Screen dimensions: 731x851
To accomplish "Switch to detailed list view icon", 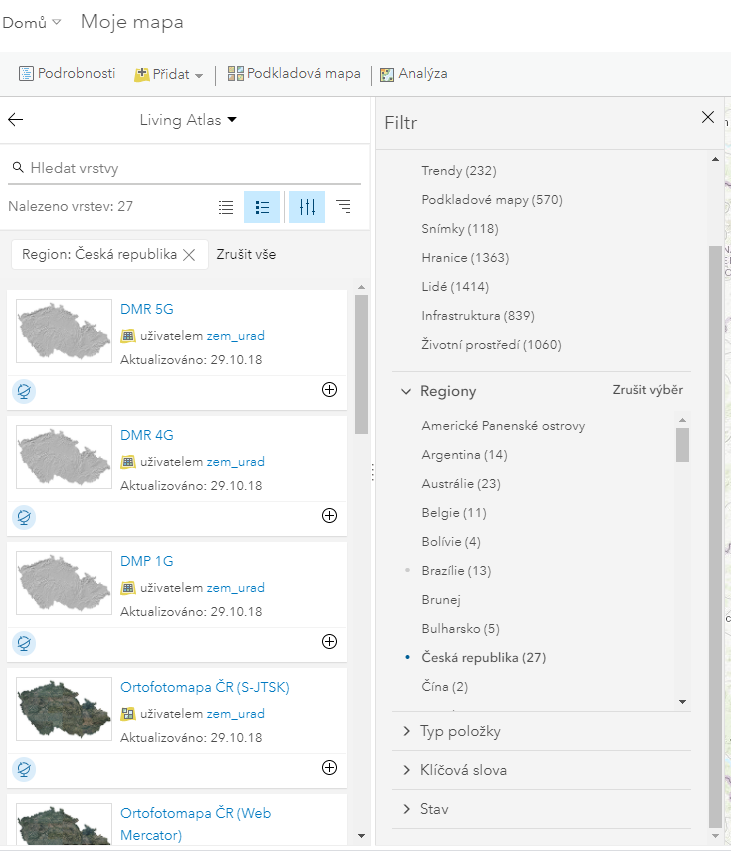I will click(262, 207).
